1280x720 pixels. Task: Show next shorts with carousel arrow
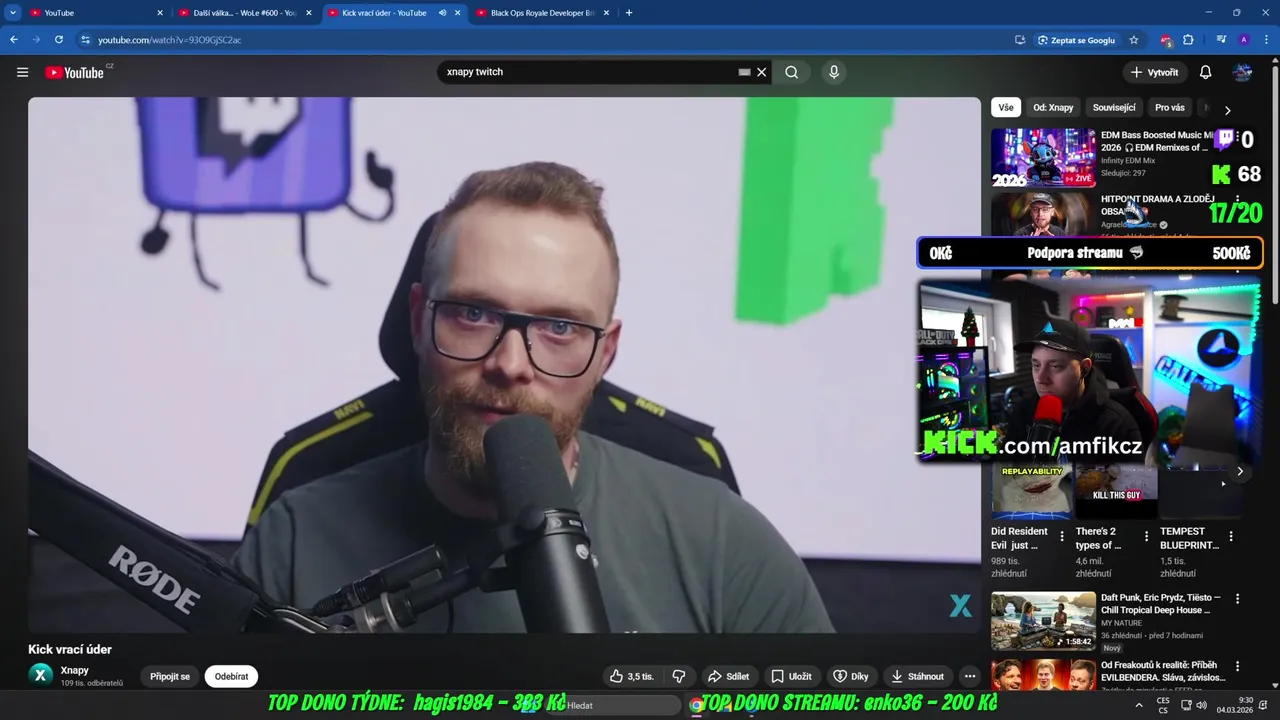[x=1240, y=471]
